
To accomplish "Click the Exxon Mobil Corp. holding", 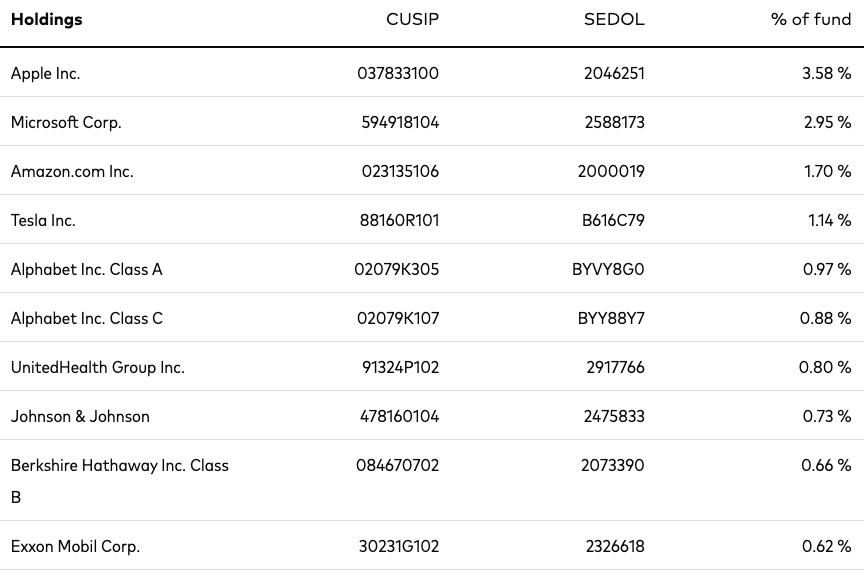I will (75, 547).
